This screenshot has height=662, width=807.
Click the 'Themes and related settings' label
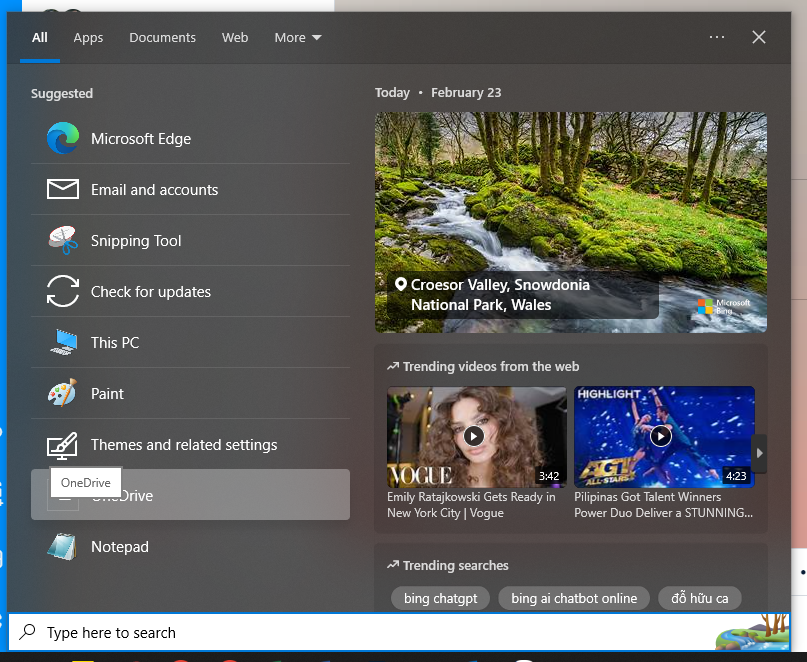coord(184,444)
